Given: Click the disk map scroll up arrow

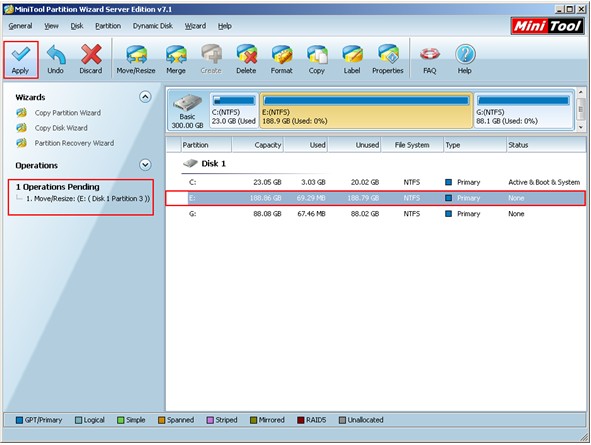Looking at the screenshot, I should 581,92.
